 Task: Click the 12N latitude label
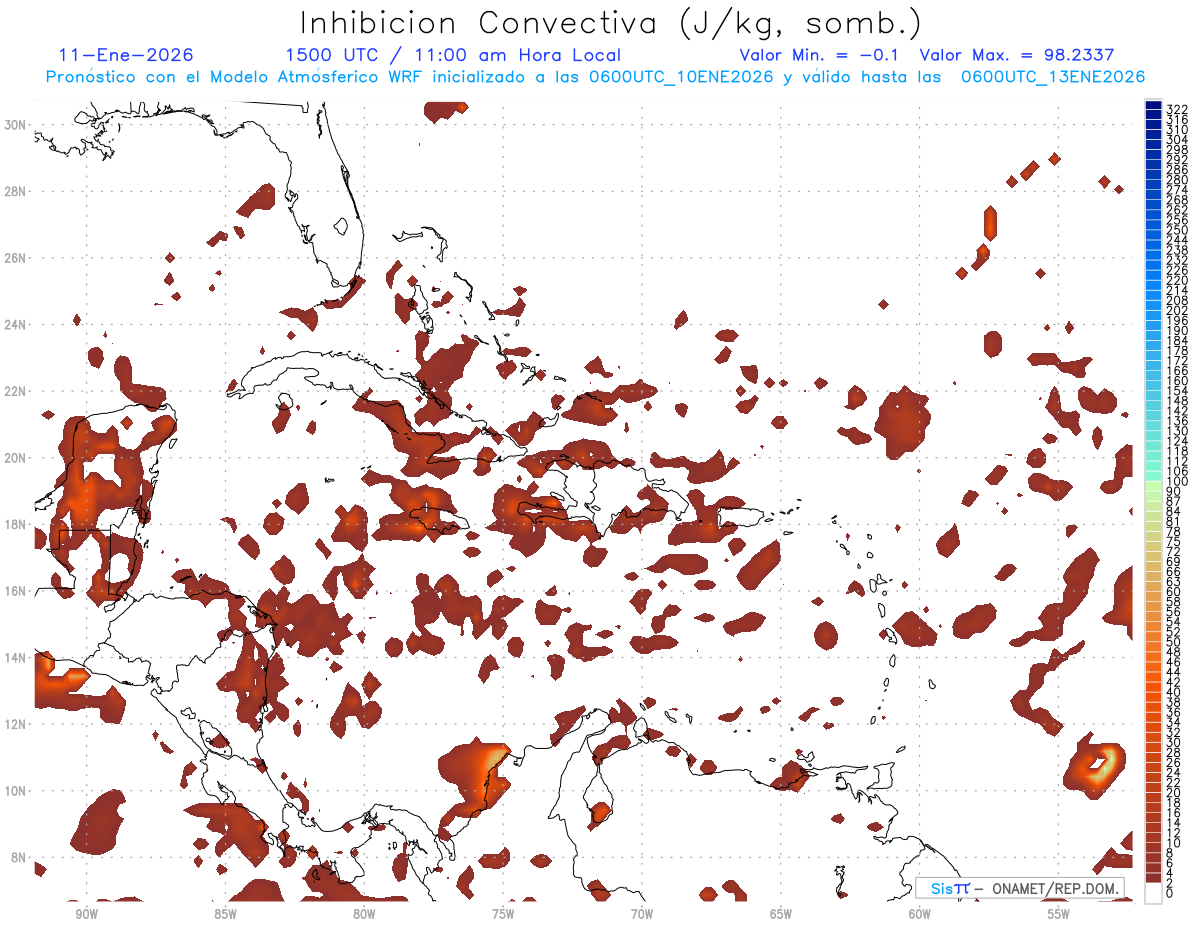(x=17, y=723)
